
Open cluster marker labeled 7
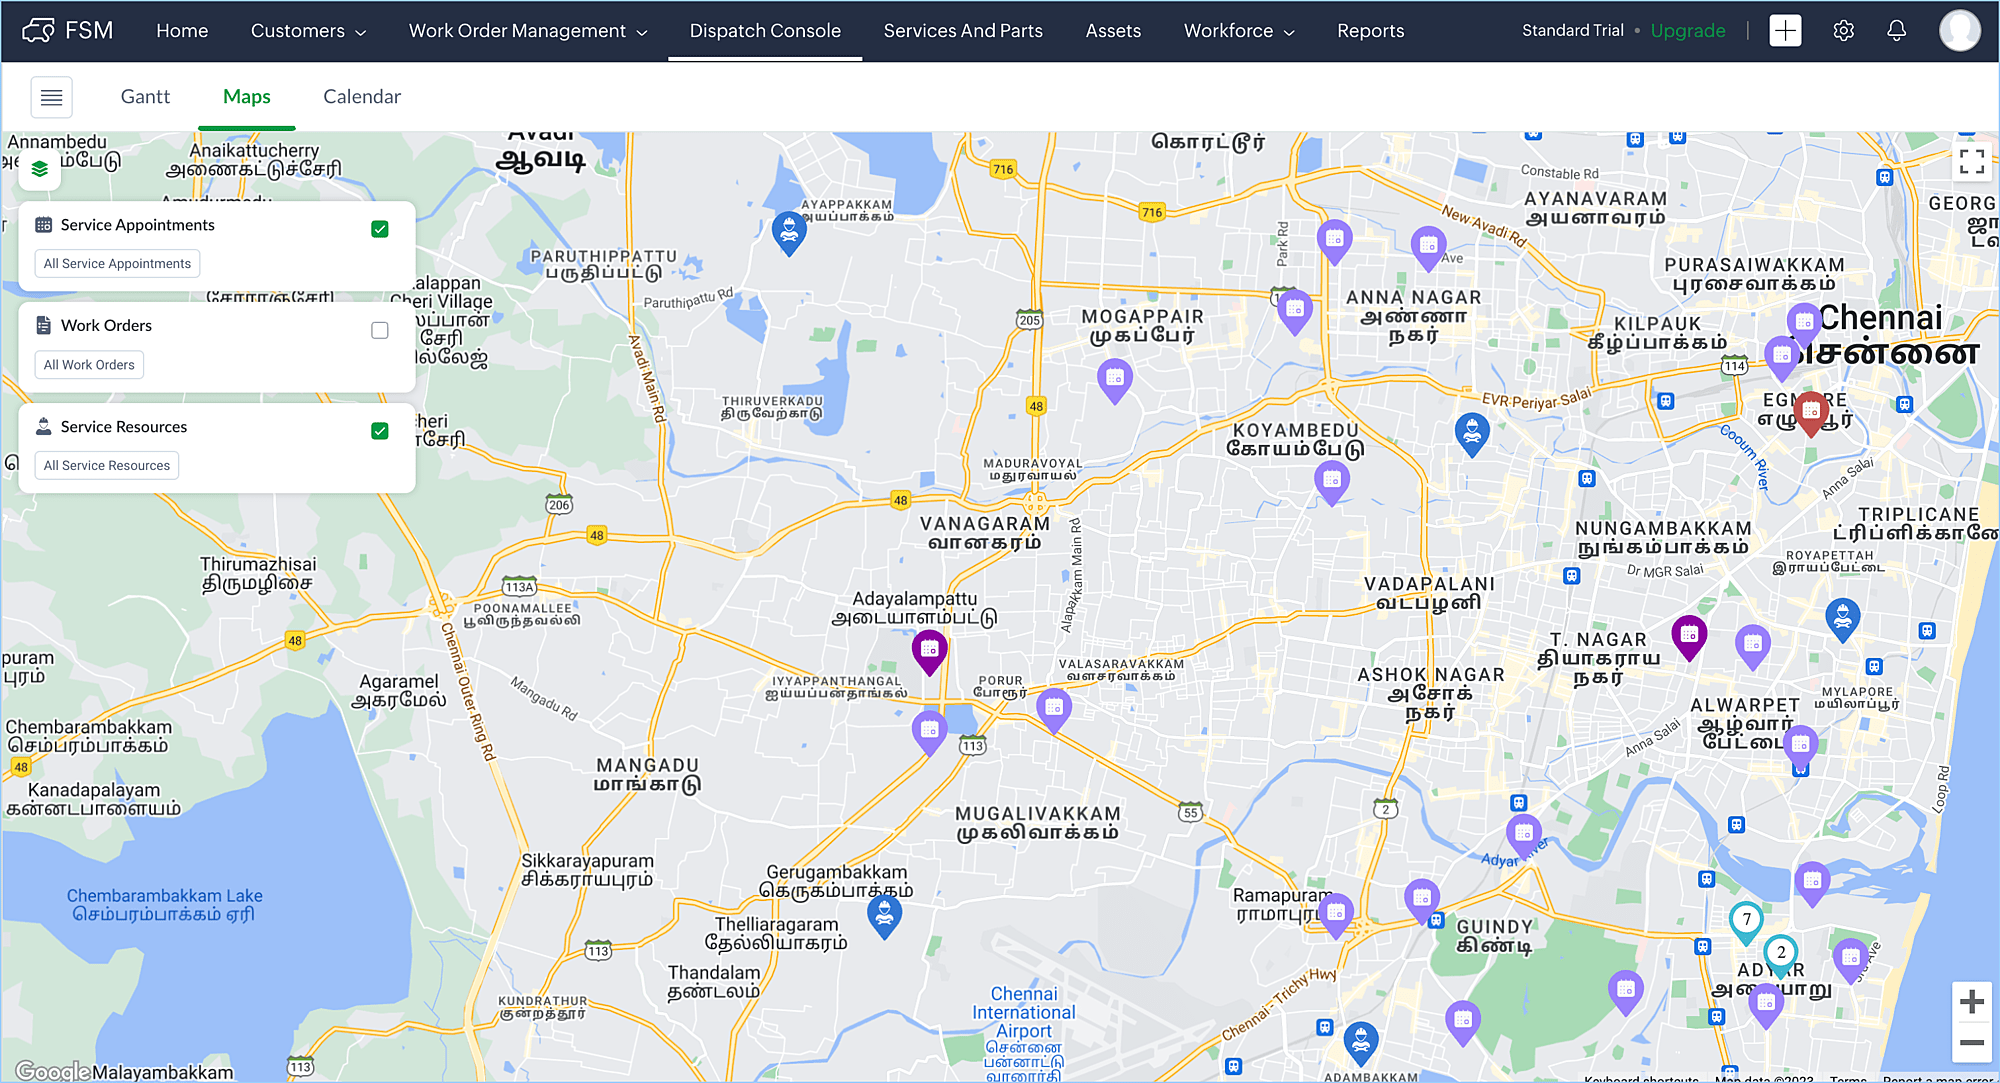(1746, 920)
